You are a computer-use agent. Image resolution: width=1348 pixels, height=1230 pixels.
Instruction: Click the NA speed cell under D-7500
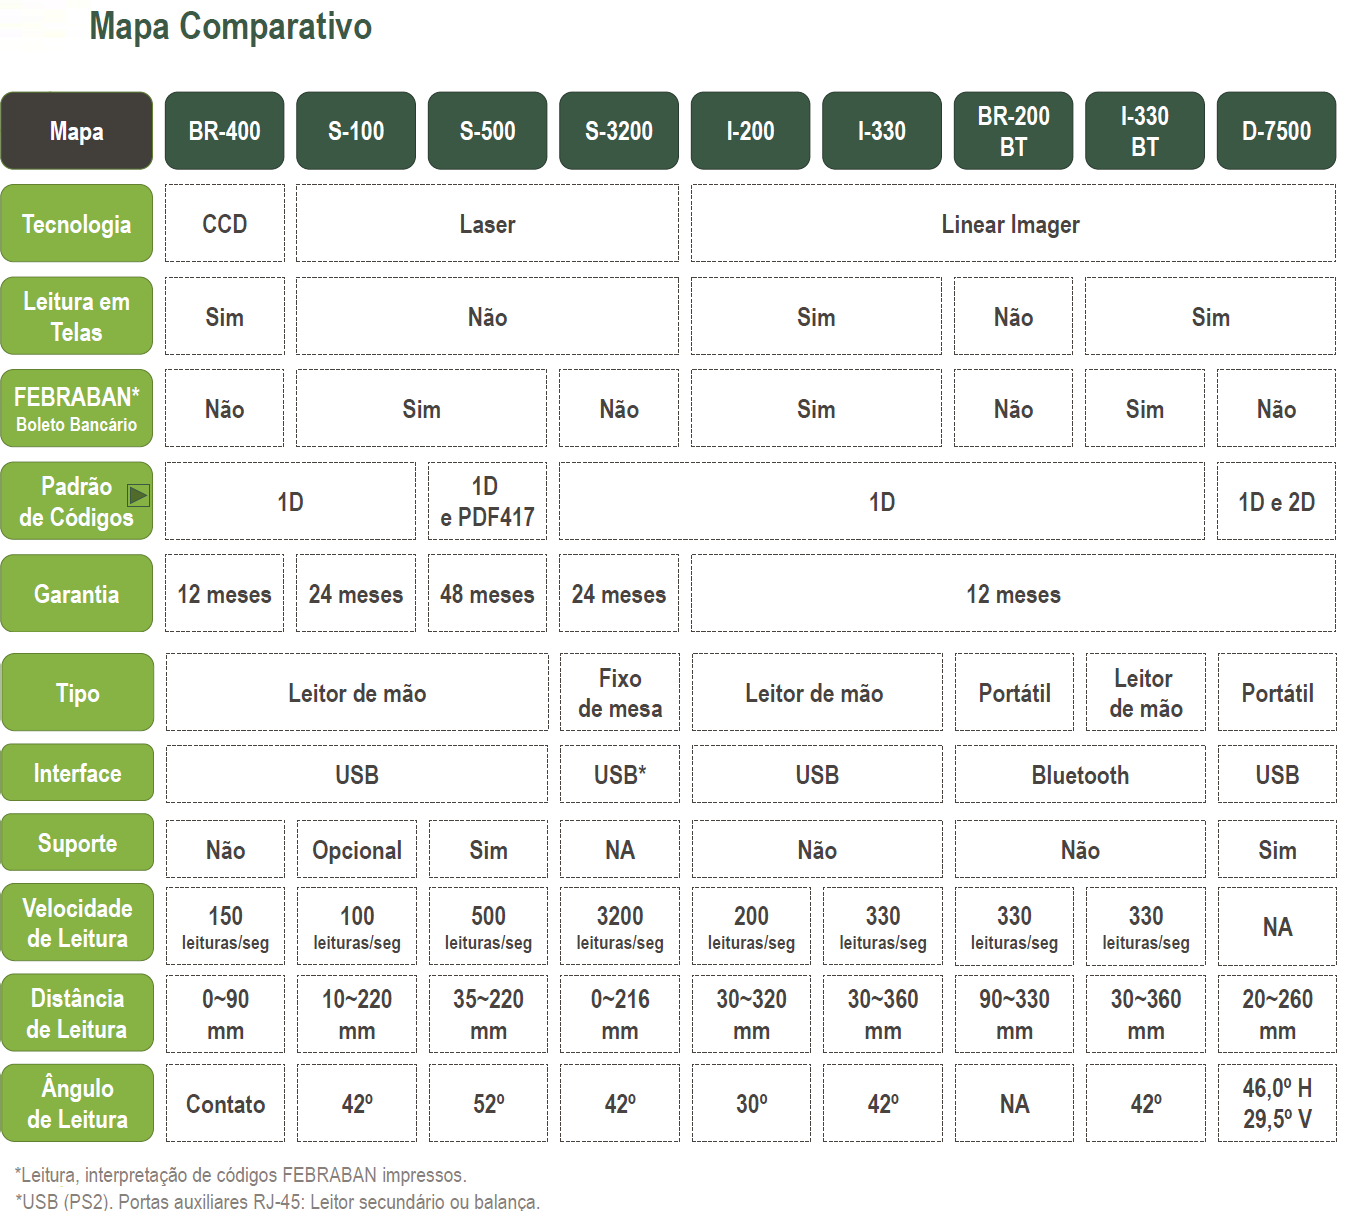[x=1278, y=926]
